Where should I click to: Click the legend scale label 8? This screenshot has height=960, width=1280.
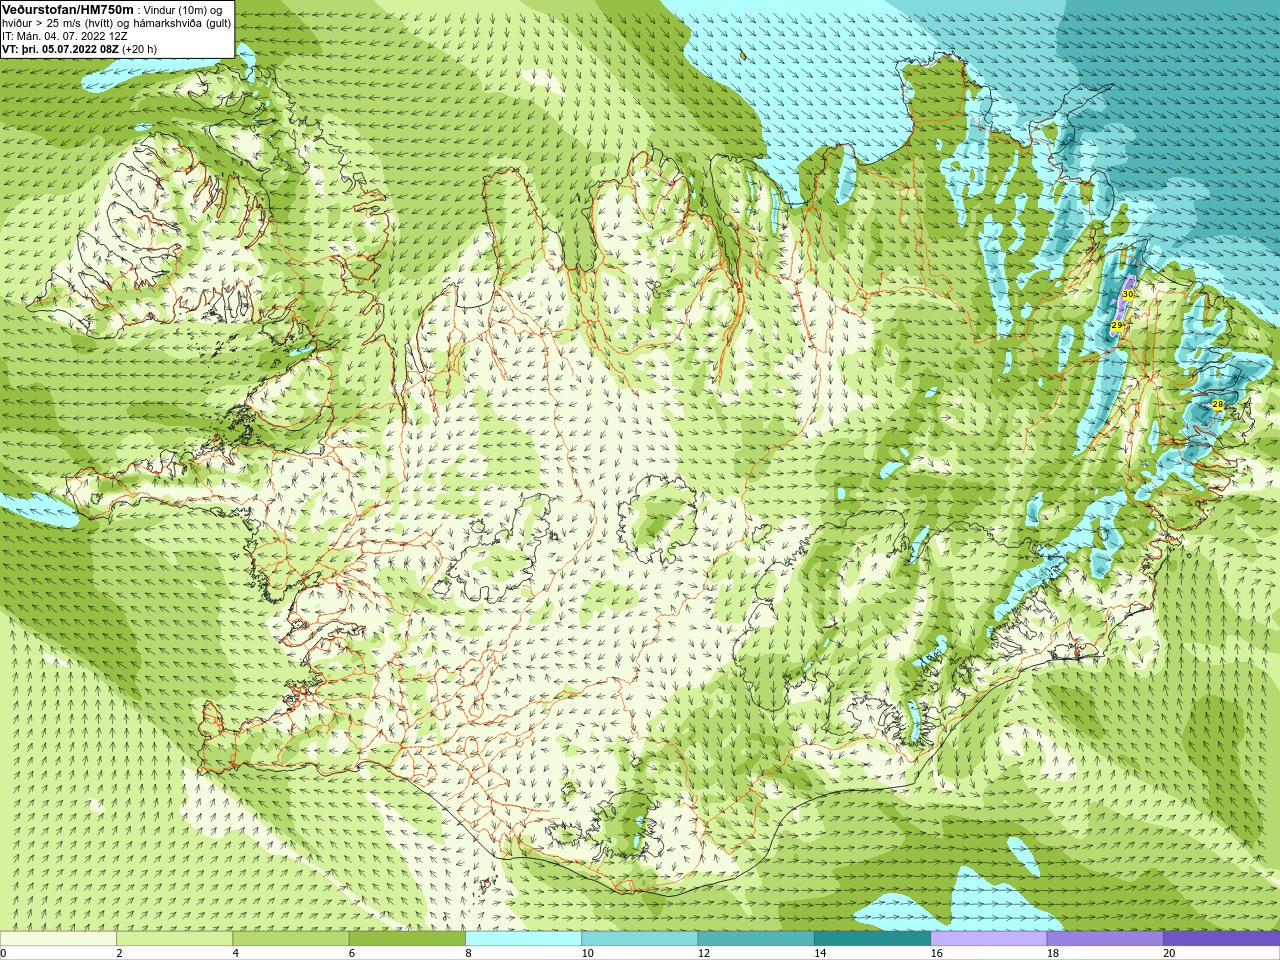click(468, 953)
